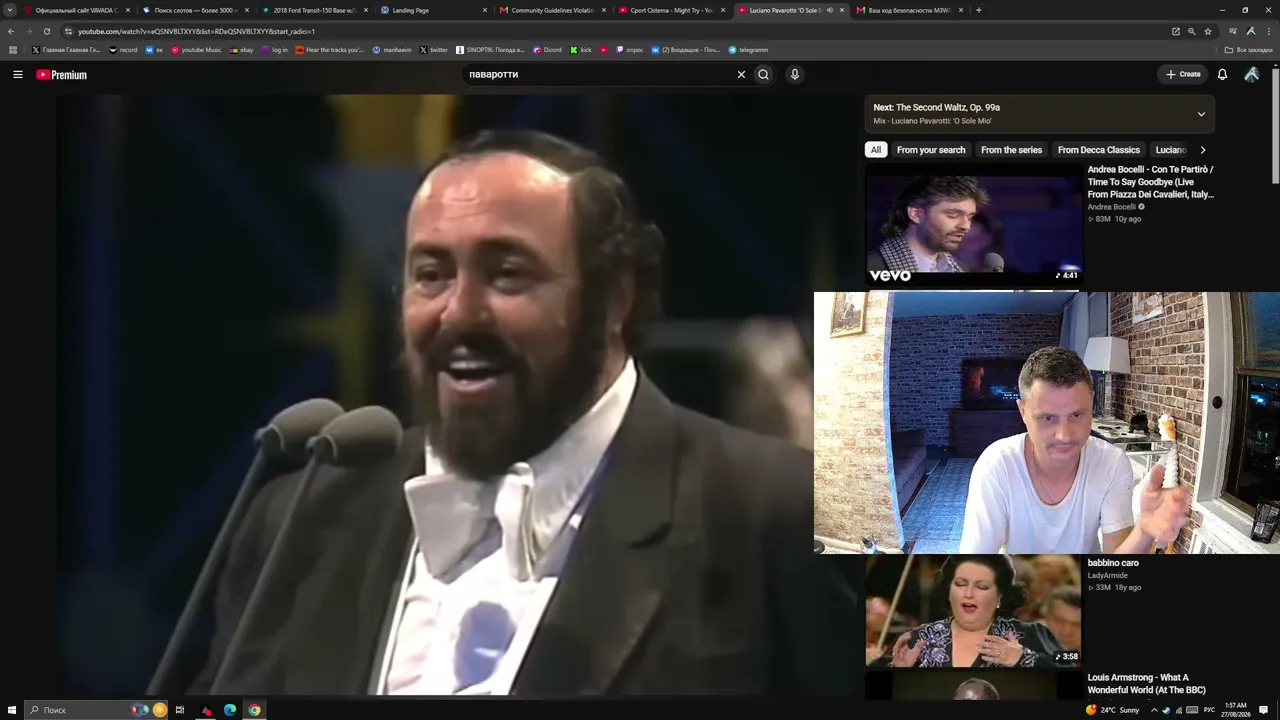
Task: Open the ebay bookmark
Action: click(241, 50)
